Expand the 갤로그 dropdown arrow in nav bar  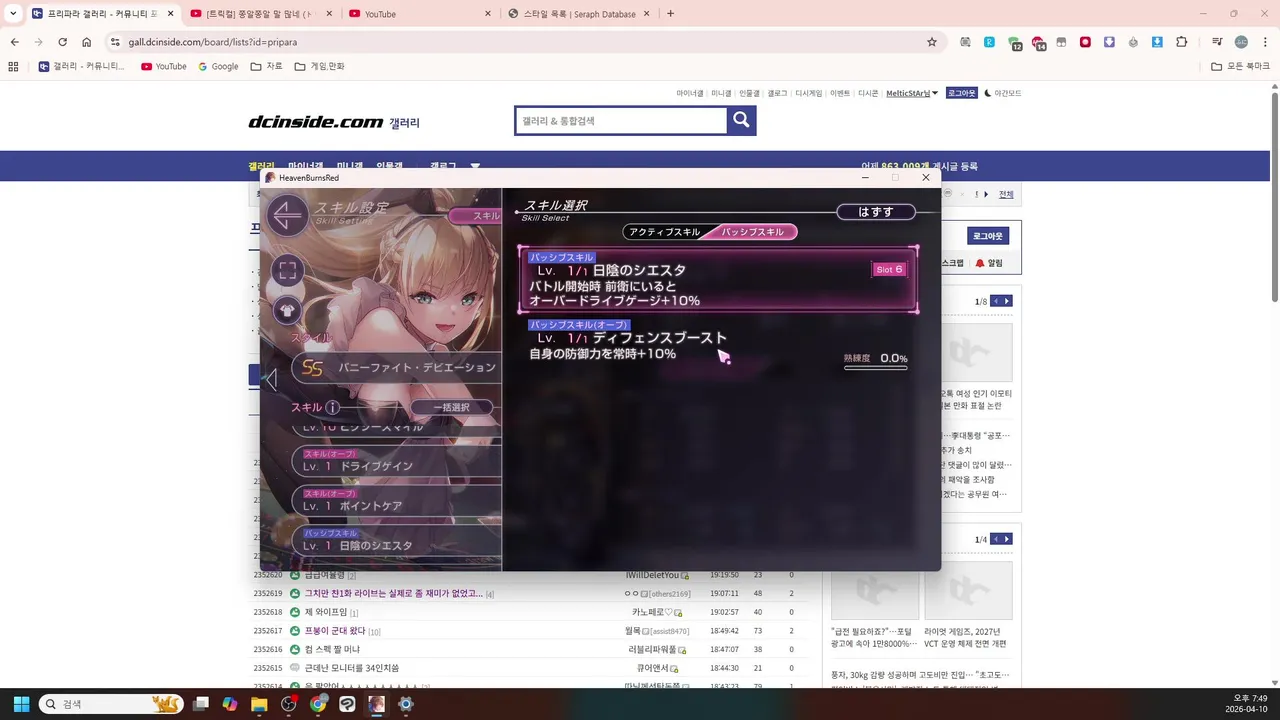point(475,166)
